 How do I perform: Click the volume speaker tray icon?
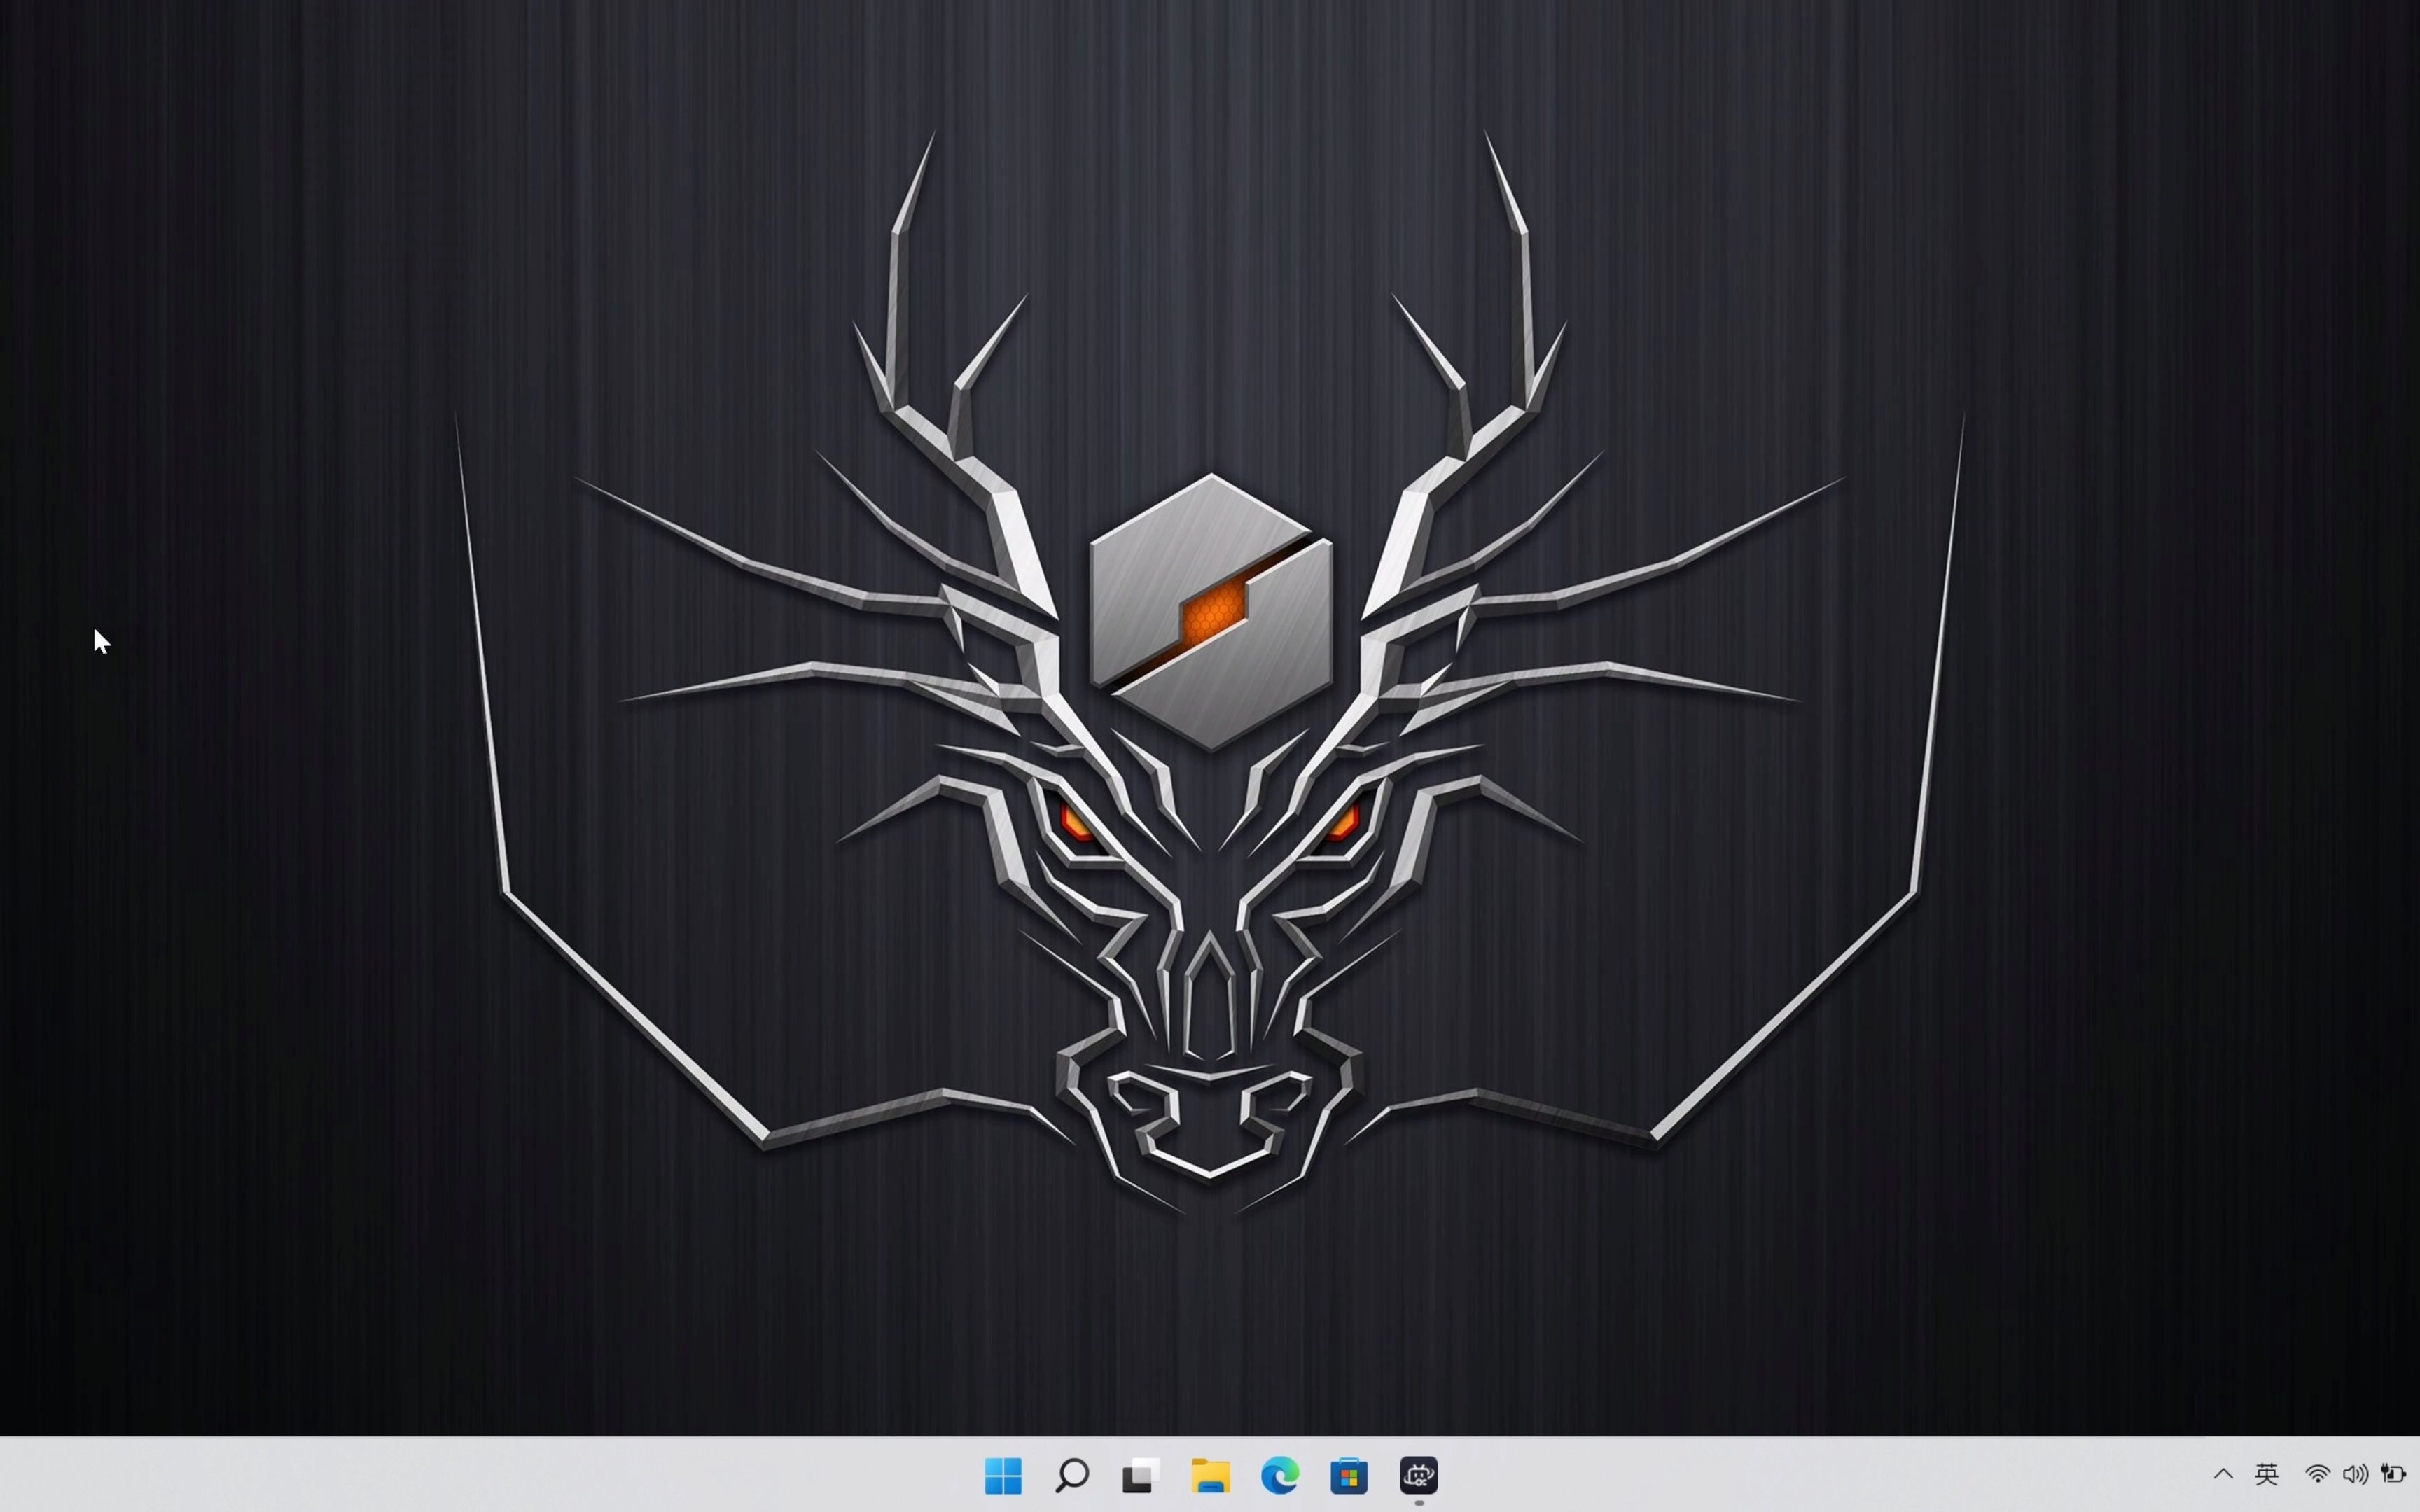click(x=2354, y=1474)
